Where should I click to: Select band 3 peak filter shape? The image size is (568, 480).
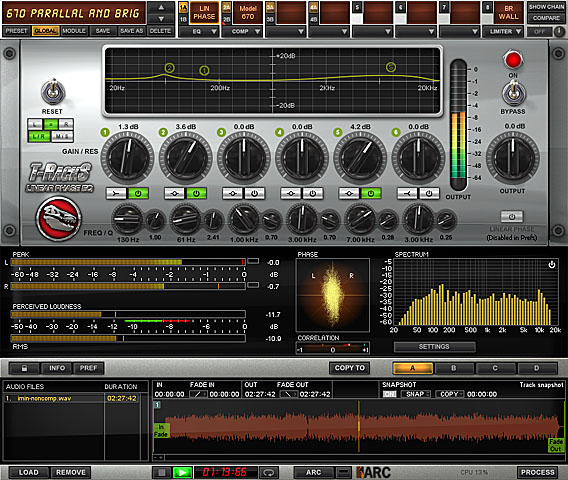point(233,193)
